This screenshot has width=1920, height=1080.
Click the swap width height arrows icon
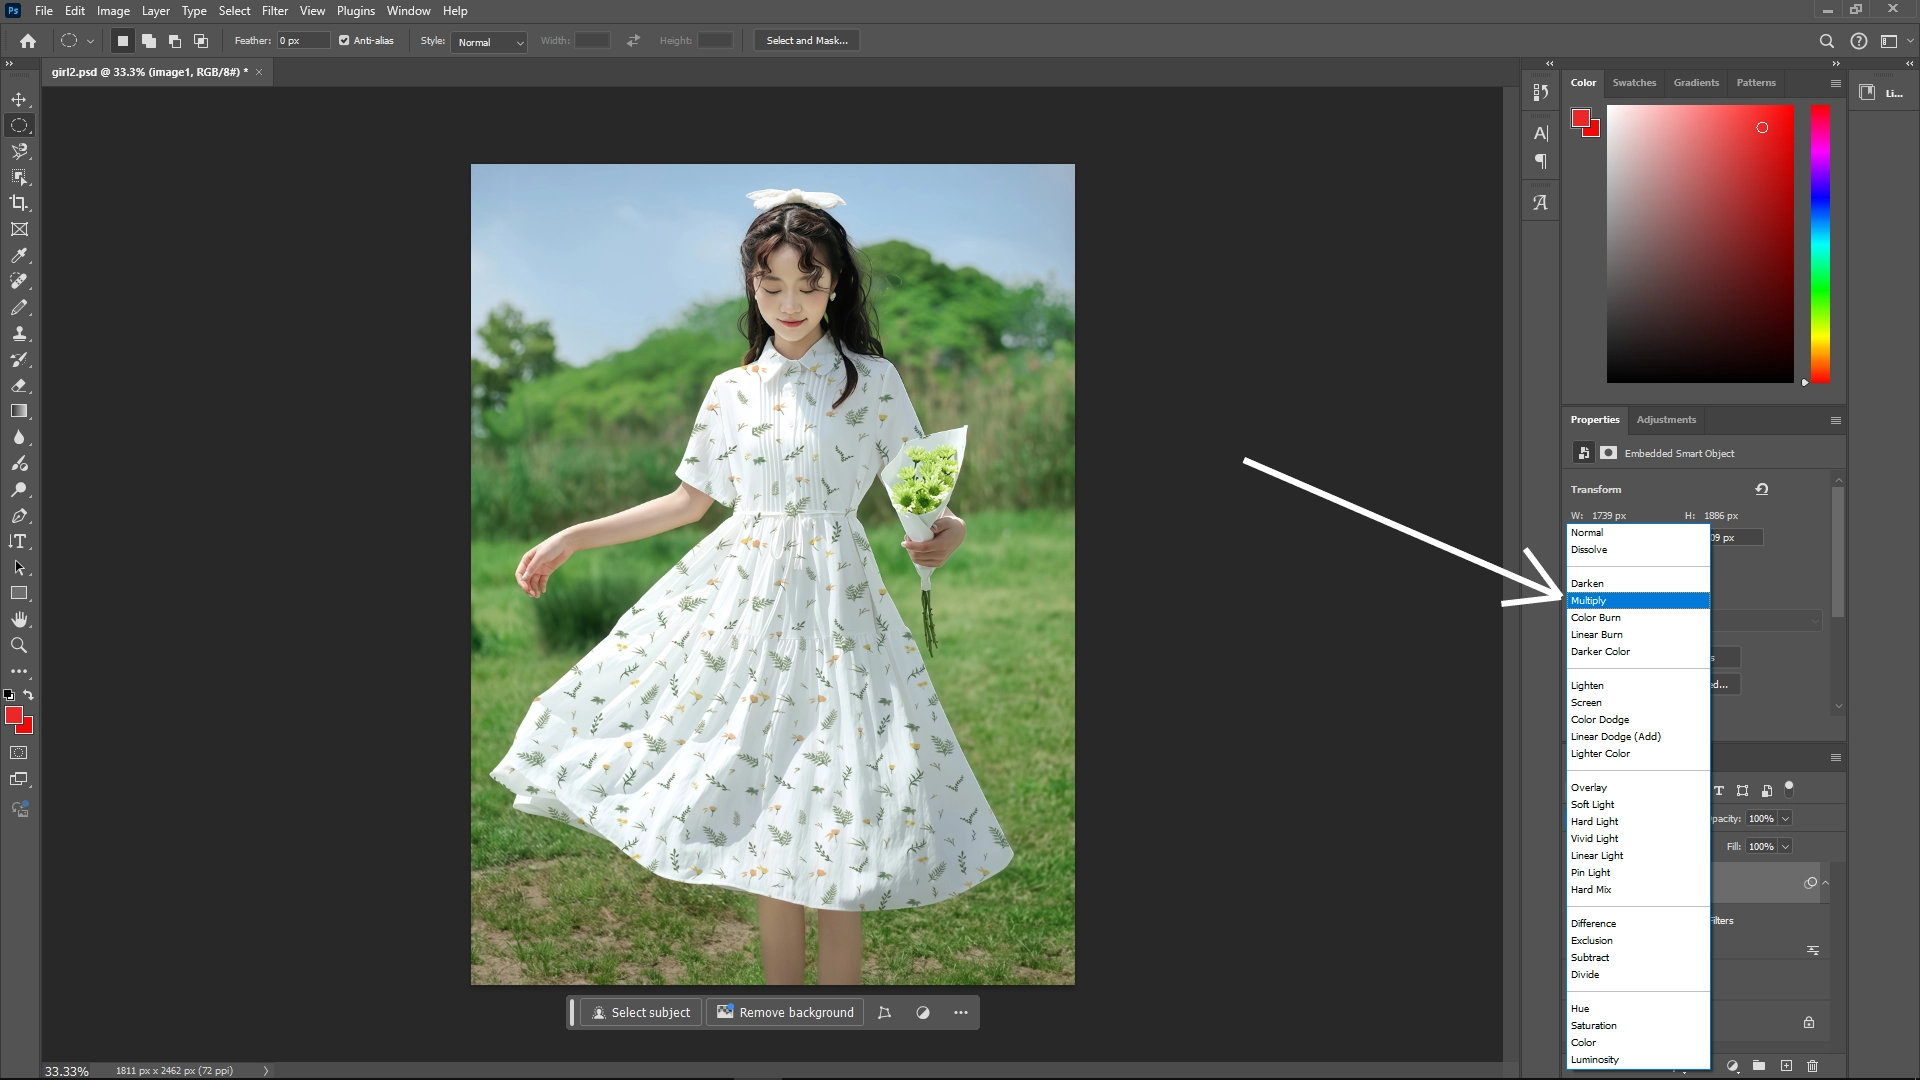632,40
